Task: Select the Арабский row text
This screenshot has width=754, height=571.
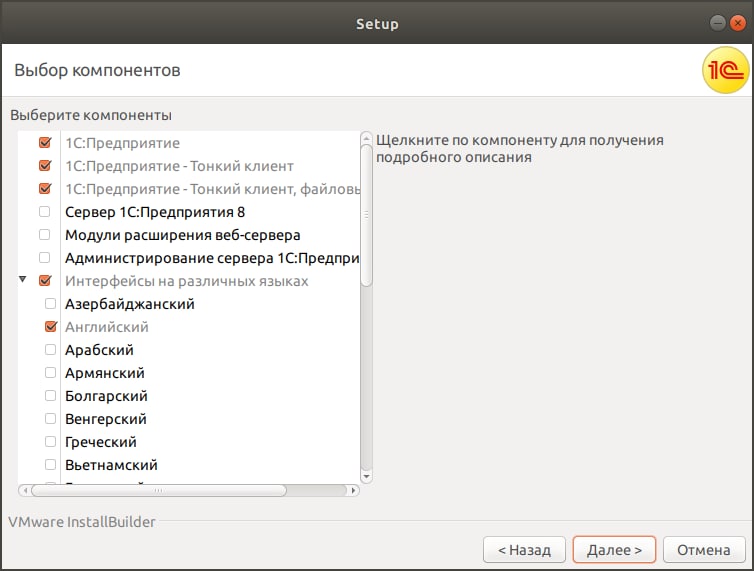Action: click(x=99, y=350)
